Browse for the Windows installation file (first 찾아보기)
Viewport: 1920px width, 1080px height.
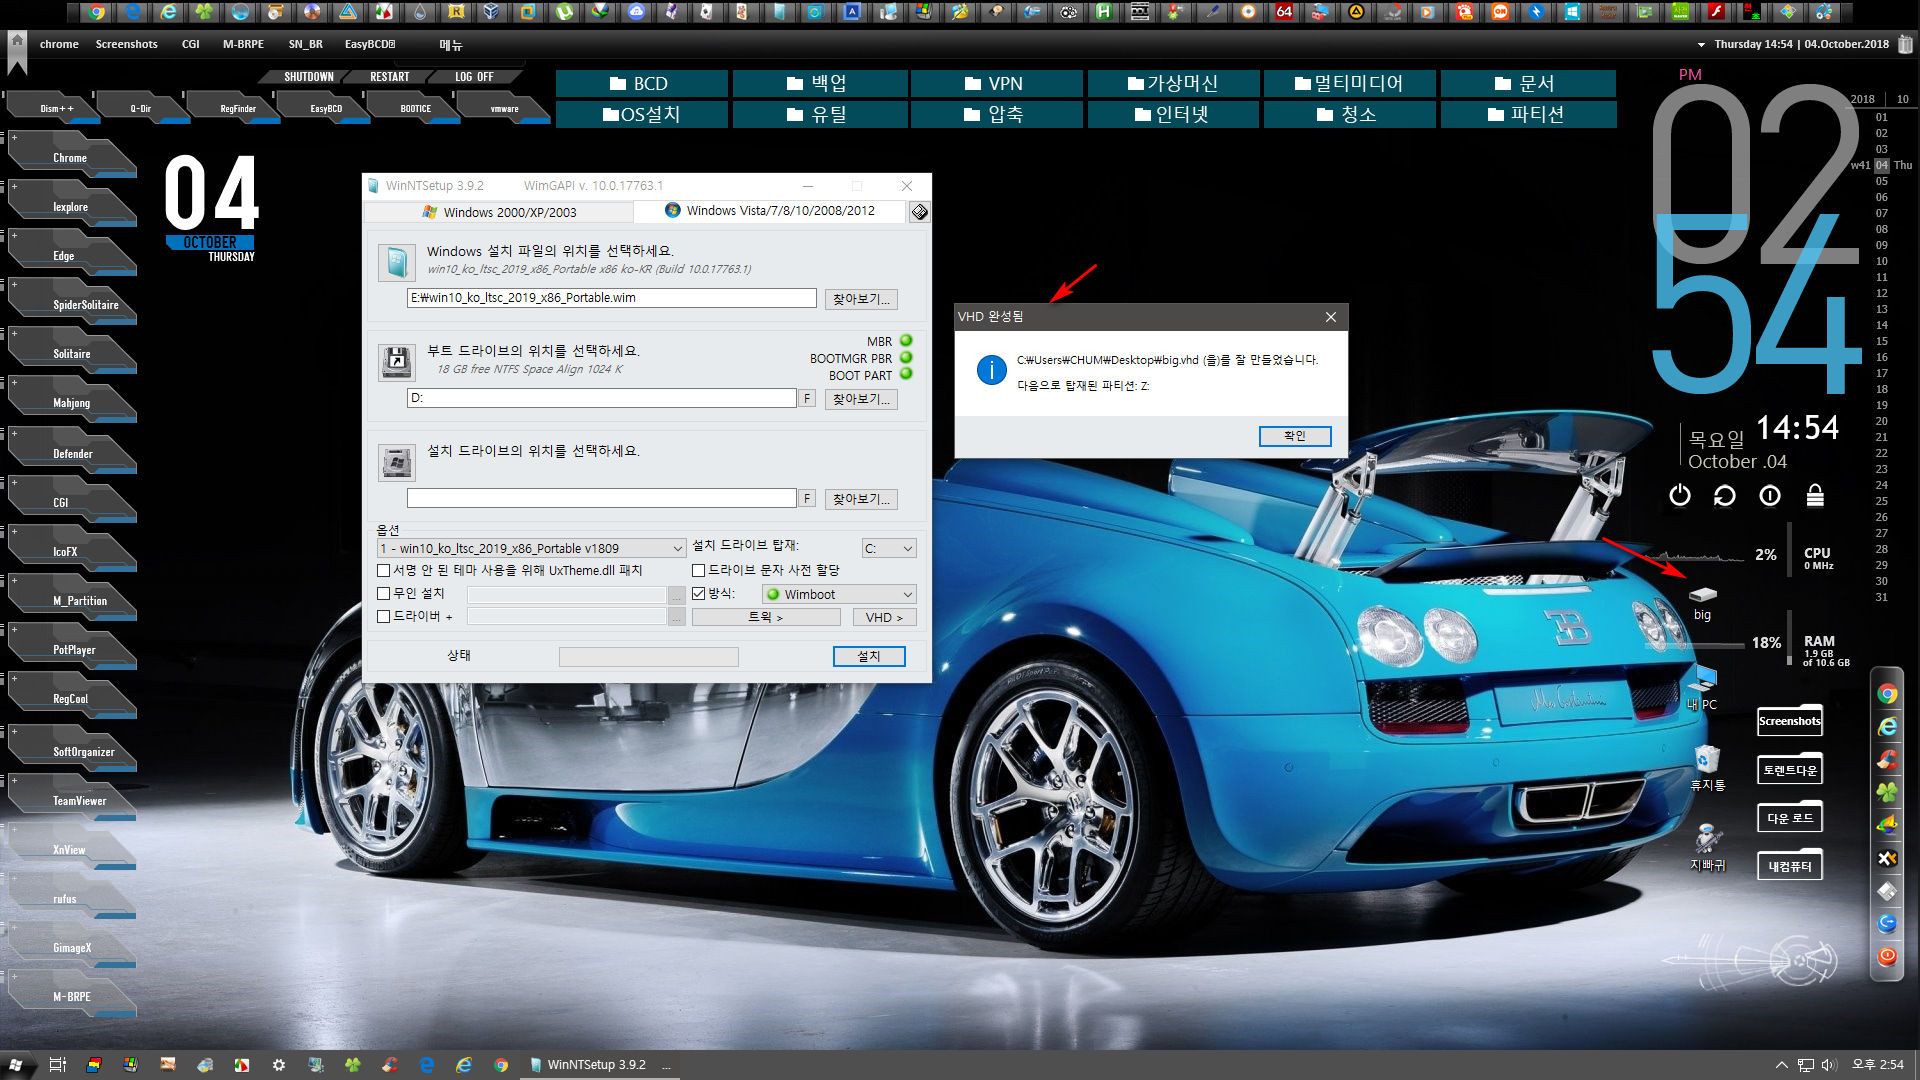(861, 299)
